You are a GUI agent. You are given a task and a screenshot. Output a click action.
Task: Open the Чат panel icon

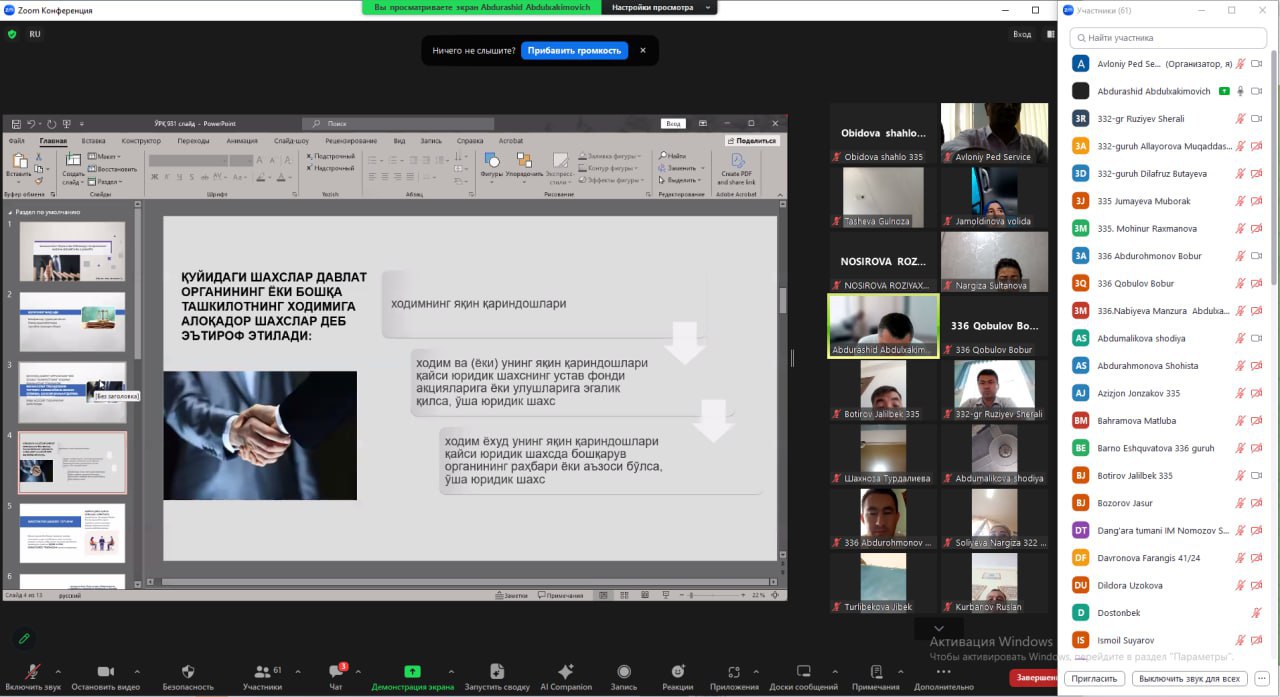tap(337, 672)
